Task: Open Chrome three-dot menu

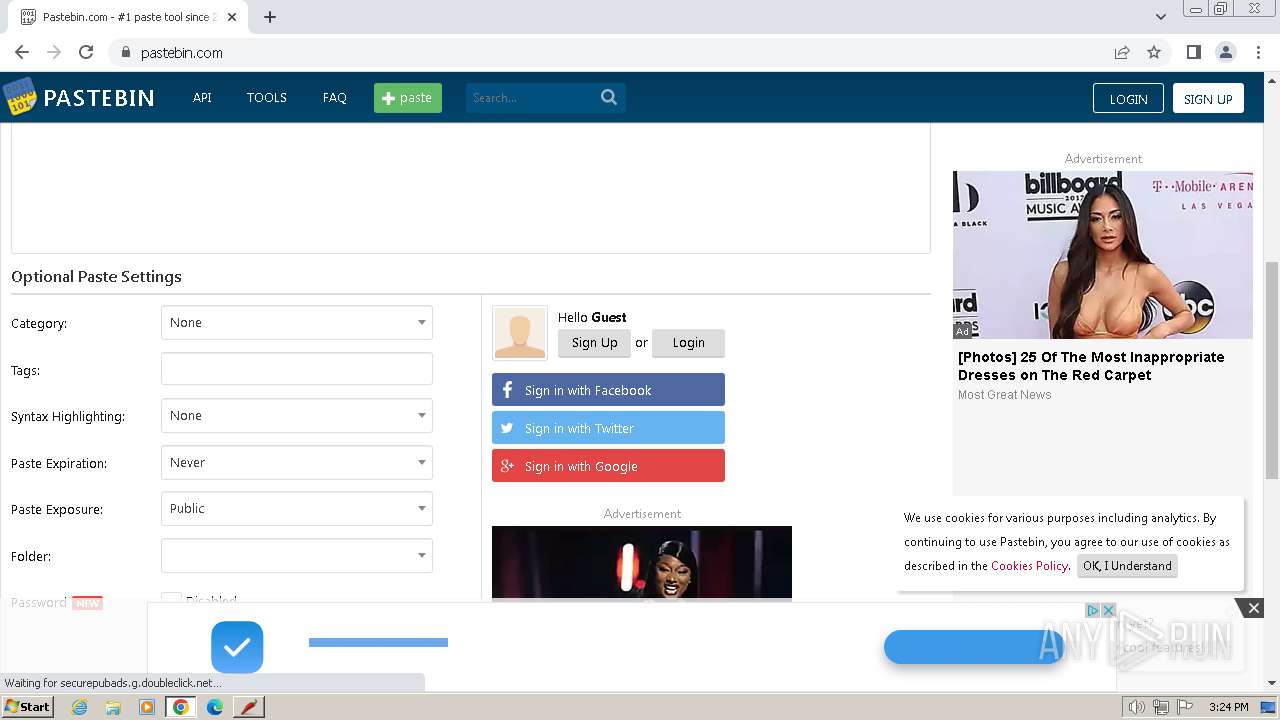Action: (x=1258, y=52)
